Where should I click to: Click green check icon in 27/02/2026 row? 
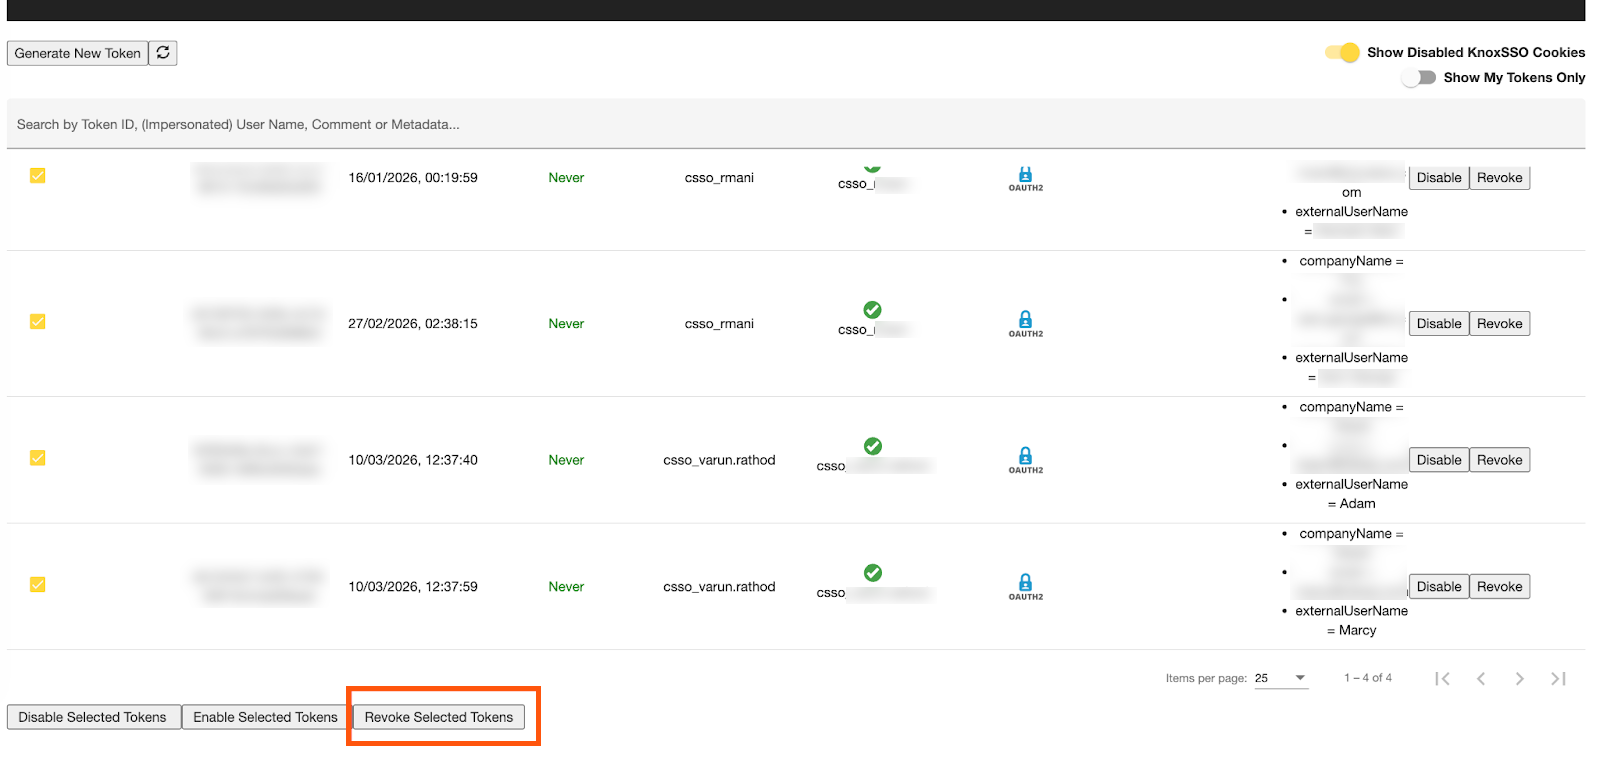(872, 310)
